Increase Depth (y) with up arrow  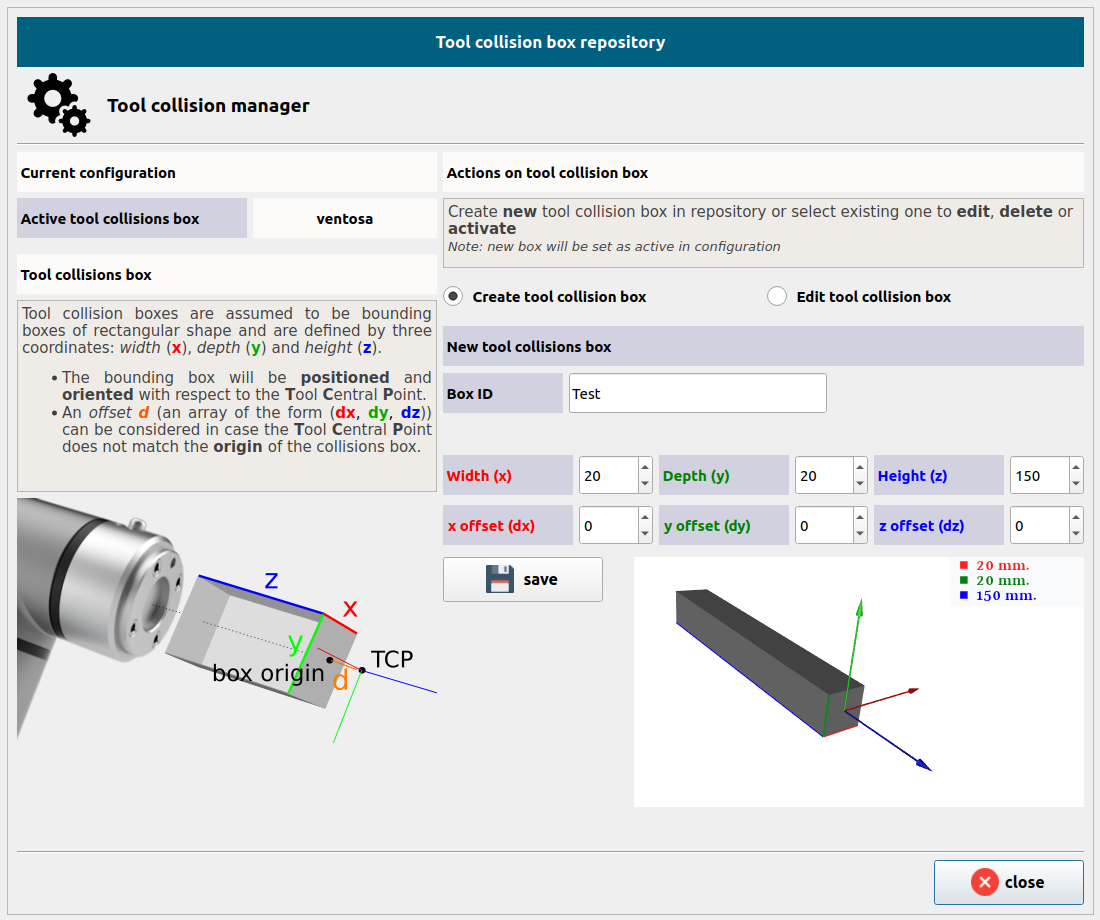(x=860, y=467)
